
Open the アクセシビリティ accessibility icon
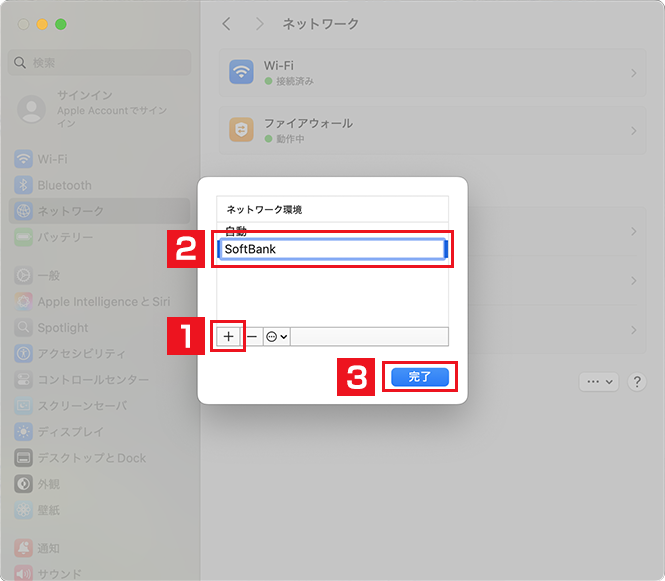click(x=23, y=353)
